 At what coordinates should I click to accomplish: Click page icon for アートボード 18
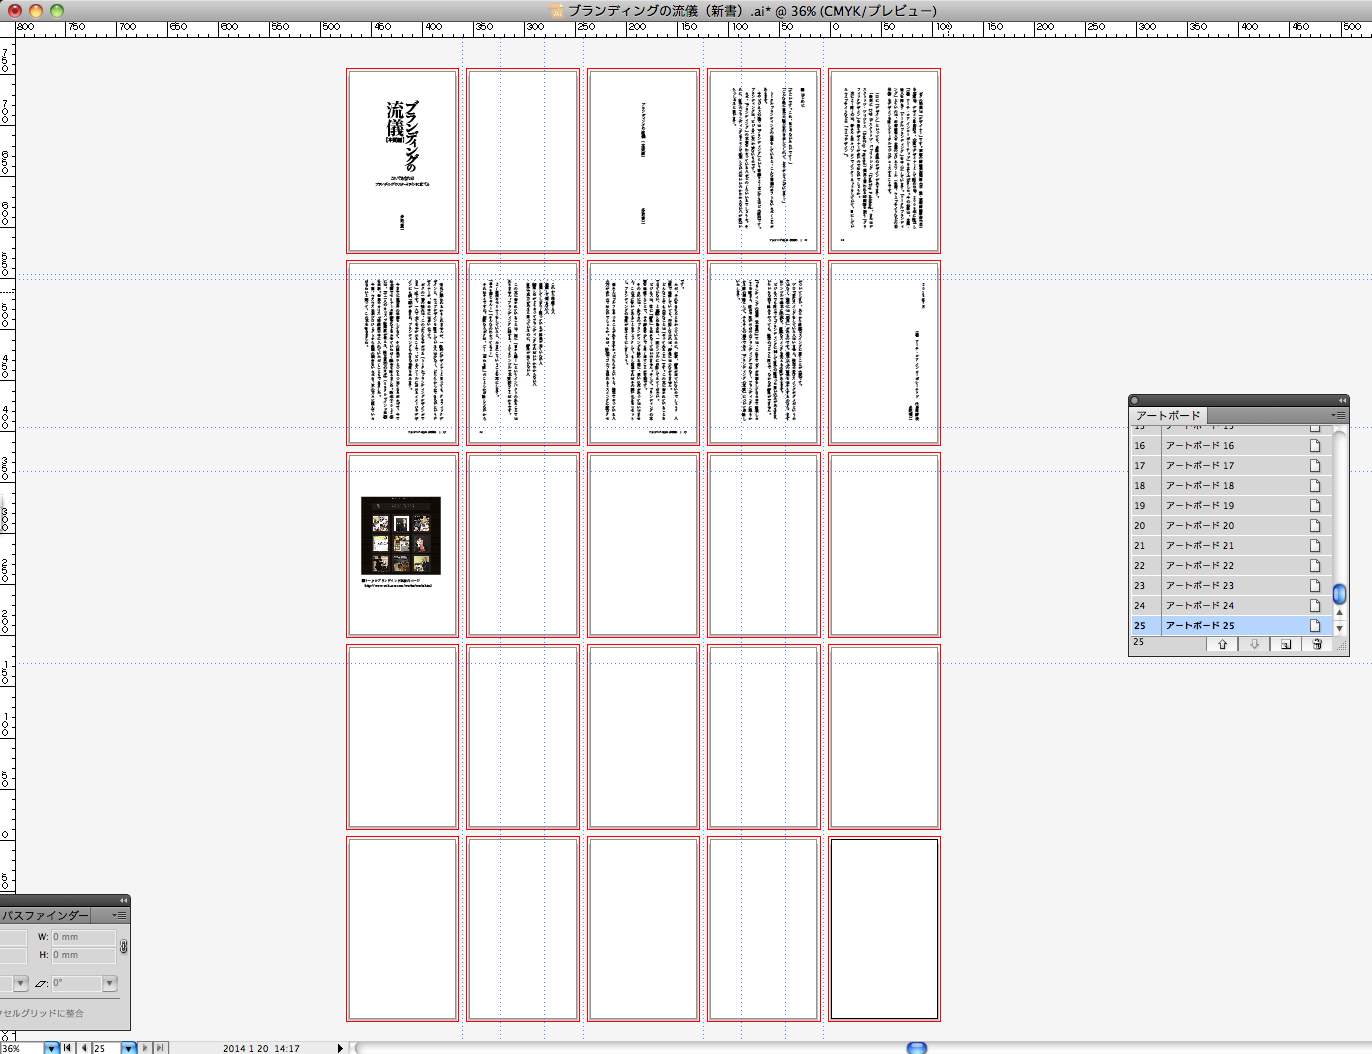click(1315, 485)
